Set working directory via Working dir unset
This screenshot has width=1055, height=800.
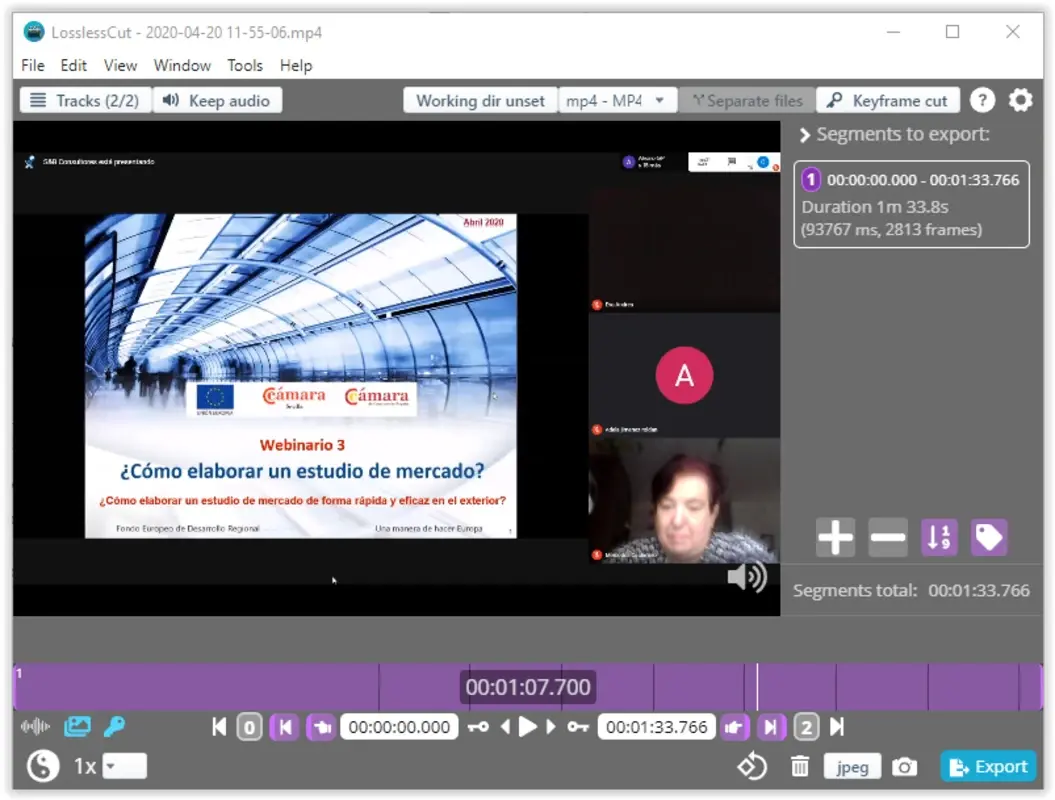(x=480, y=100)
